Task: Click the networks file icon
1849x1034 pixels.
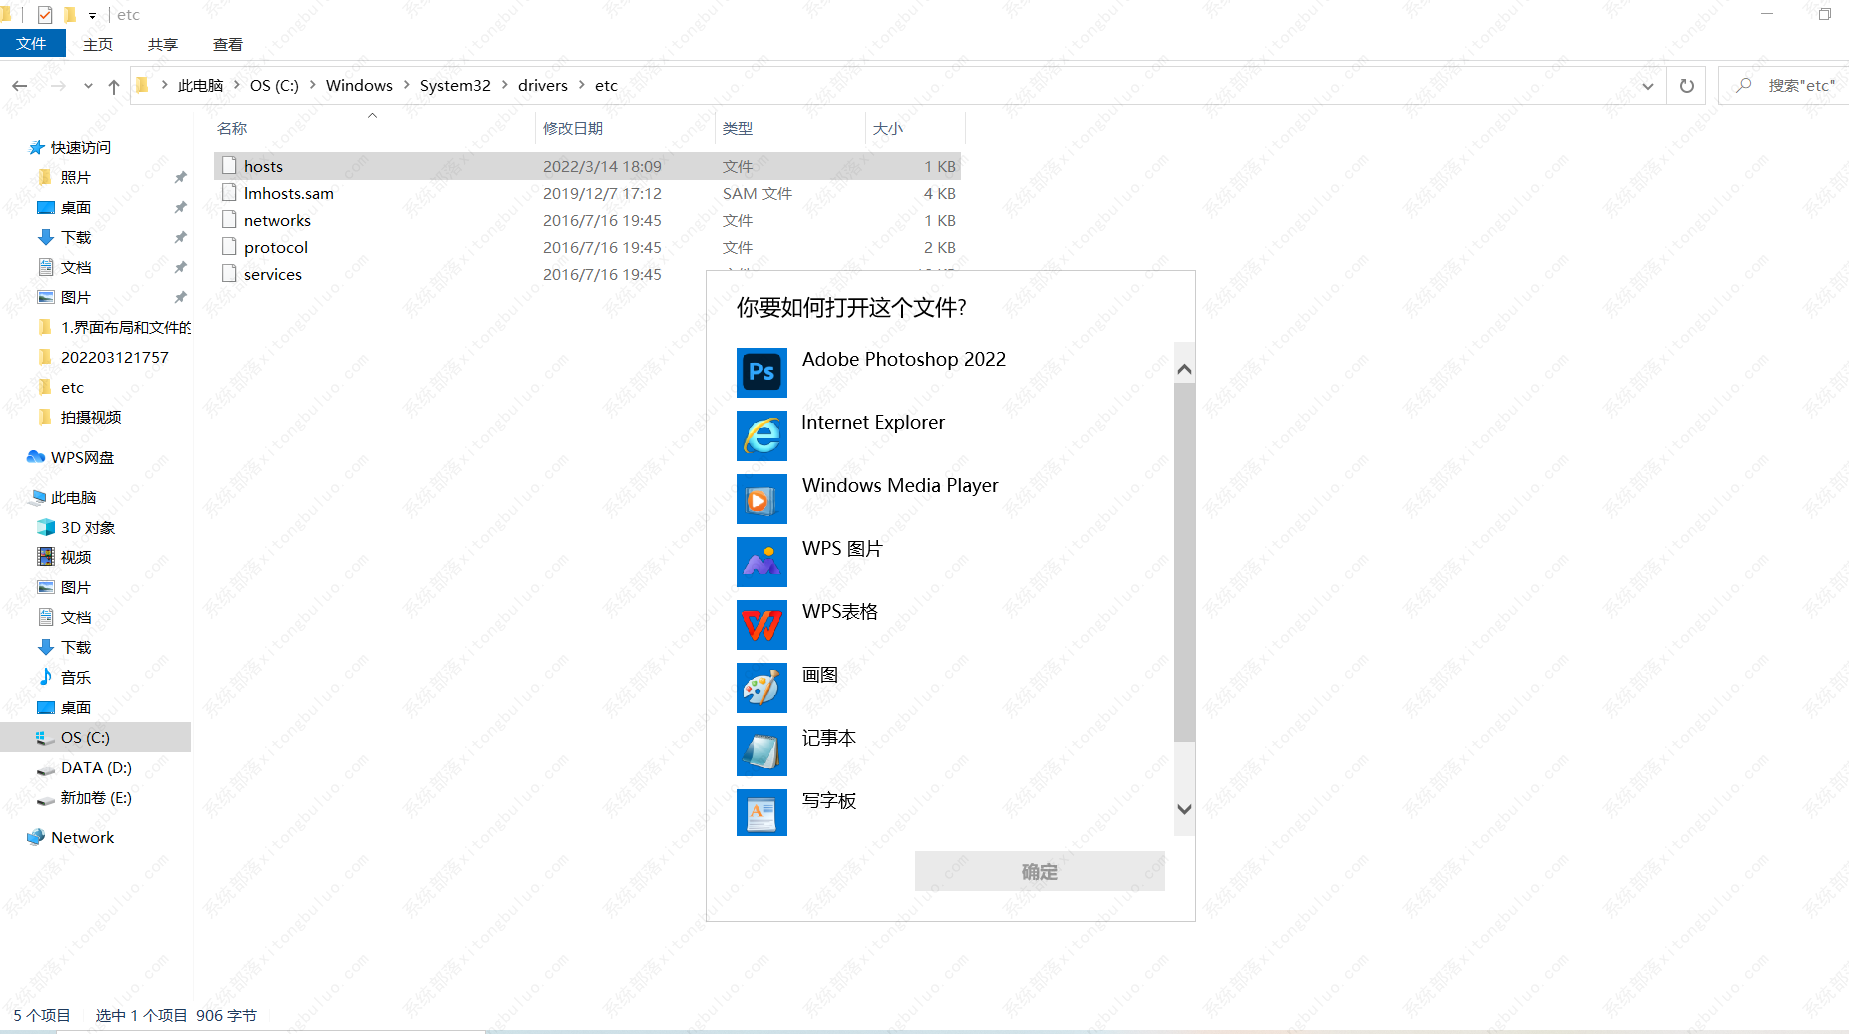Action: [229, 220]
